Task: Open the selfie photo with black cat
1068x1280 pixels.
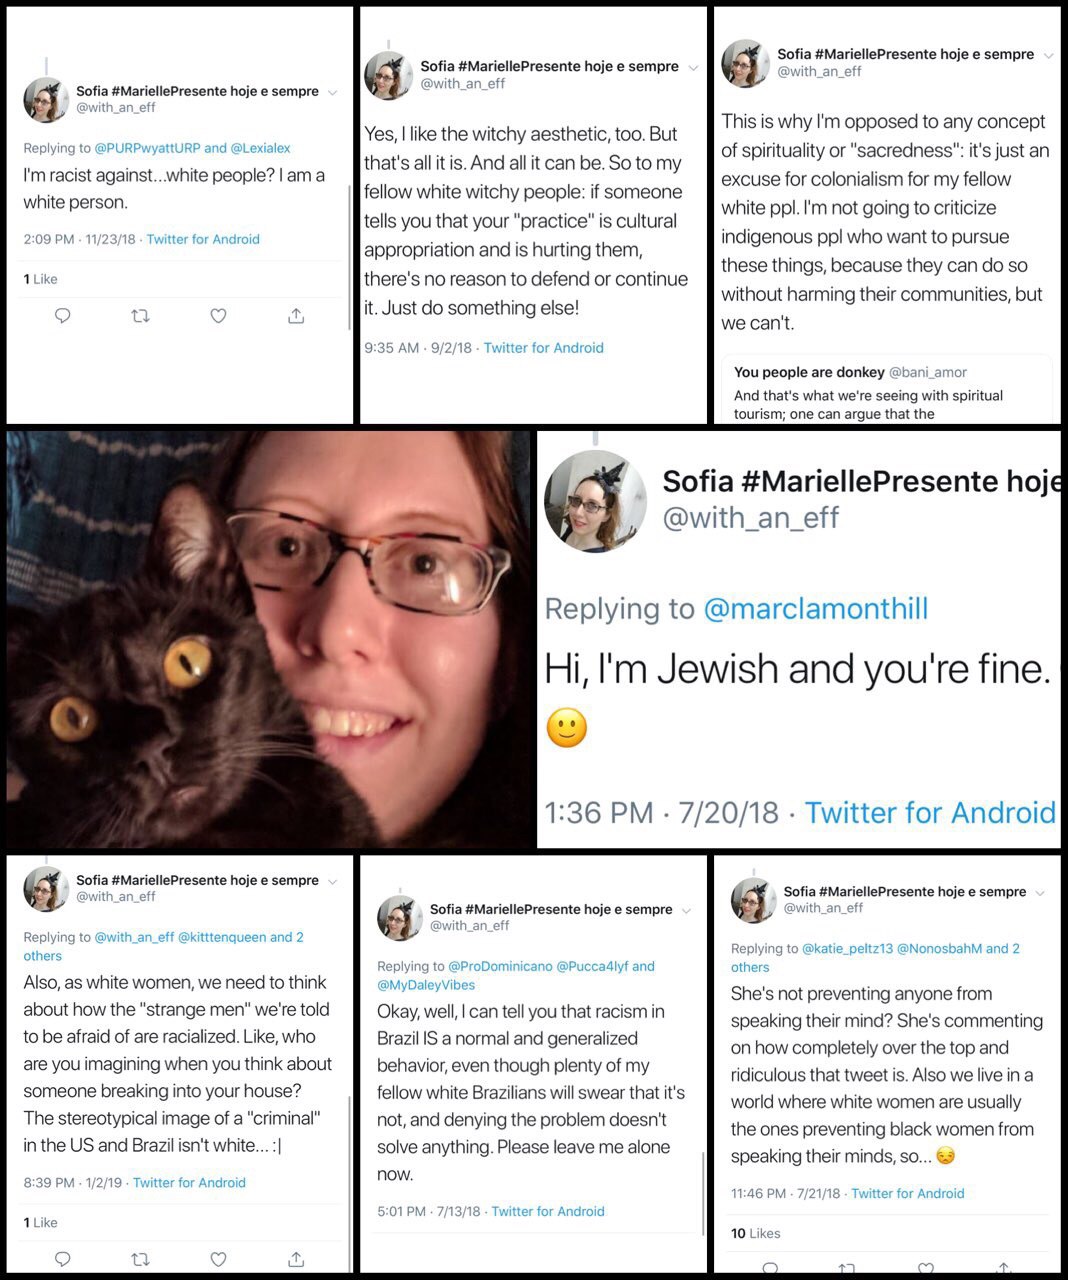Action: pyautogui.click(x=269, y=640)
